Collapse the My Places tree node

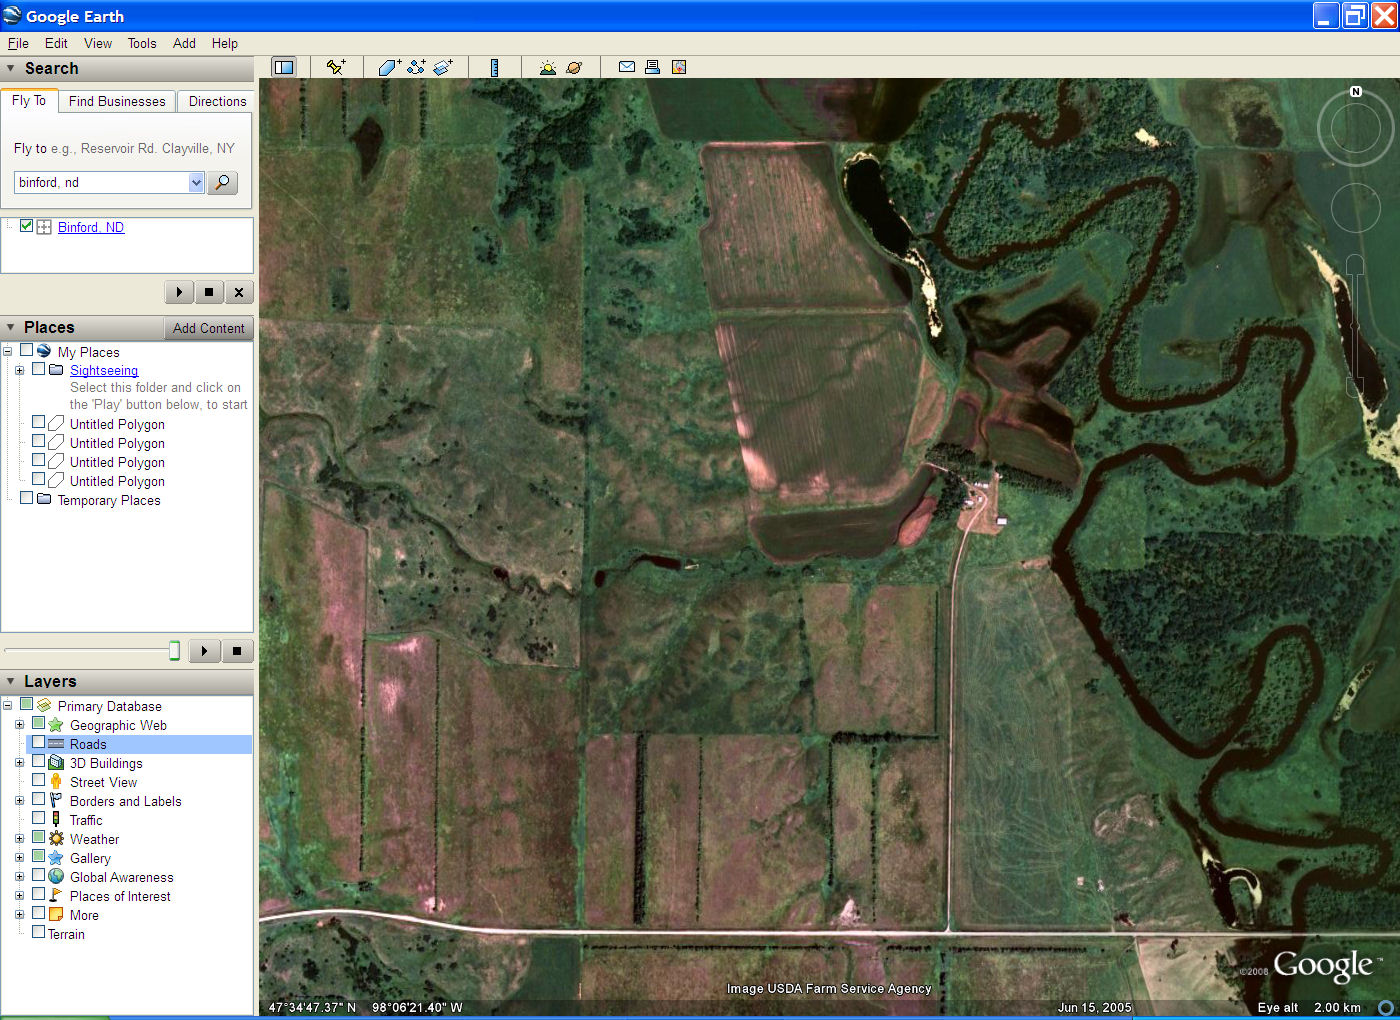(7, 351)
